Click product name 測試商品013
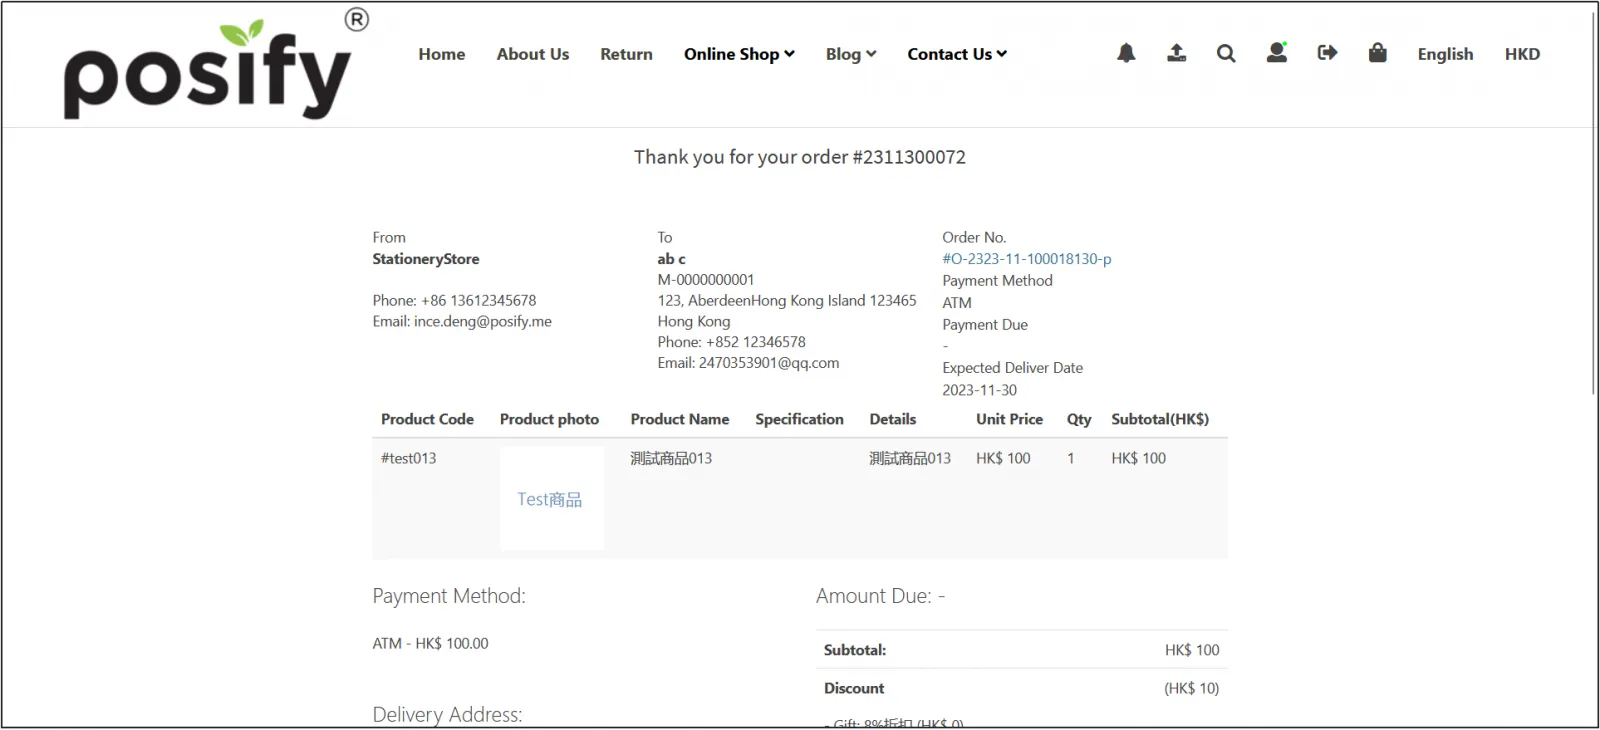This screenshot has height=730, width=1600. point(671,458)
